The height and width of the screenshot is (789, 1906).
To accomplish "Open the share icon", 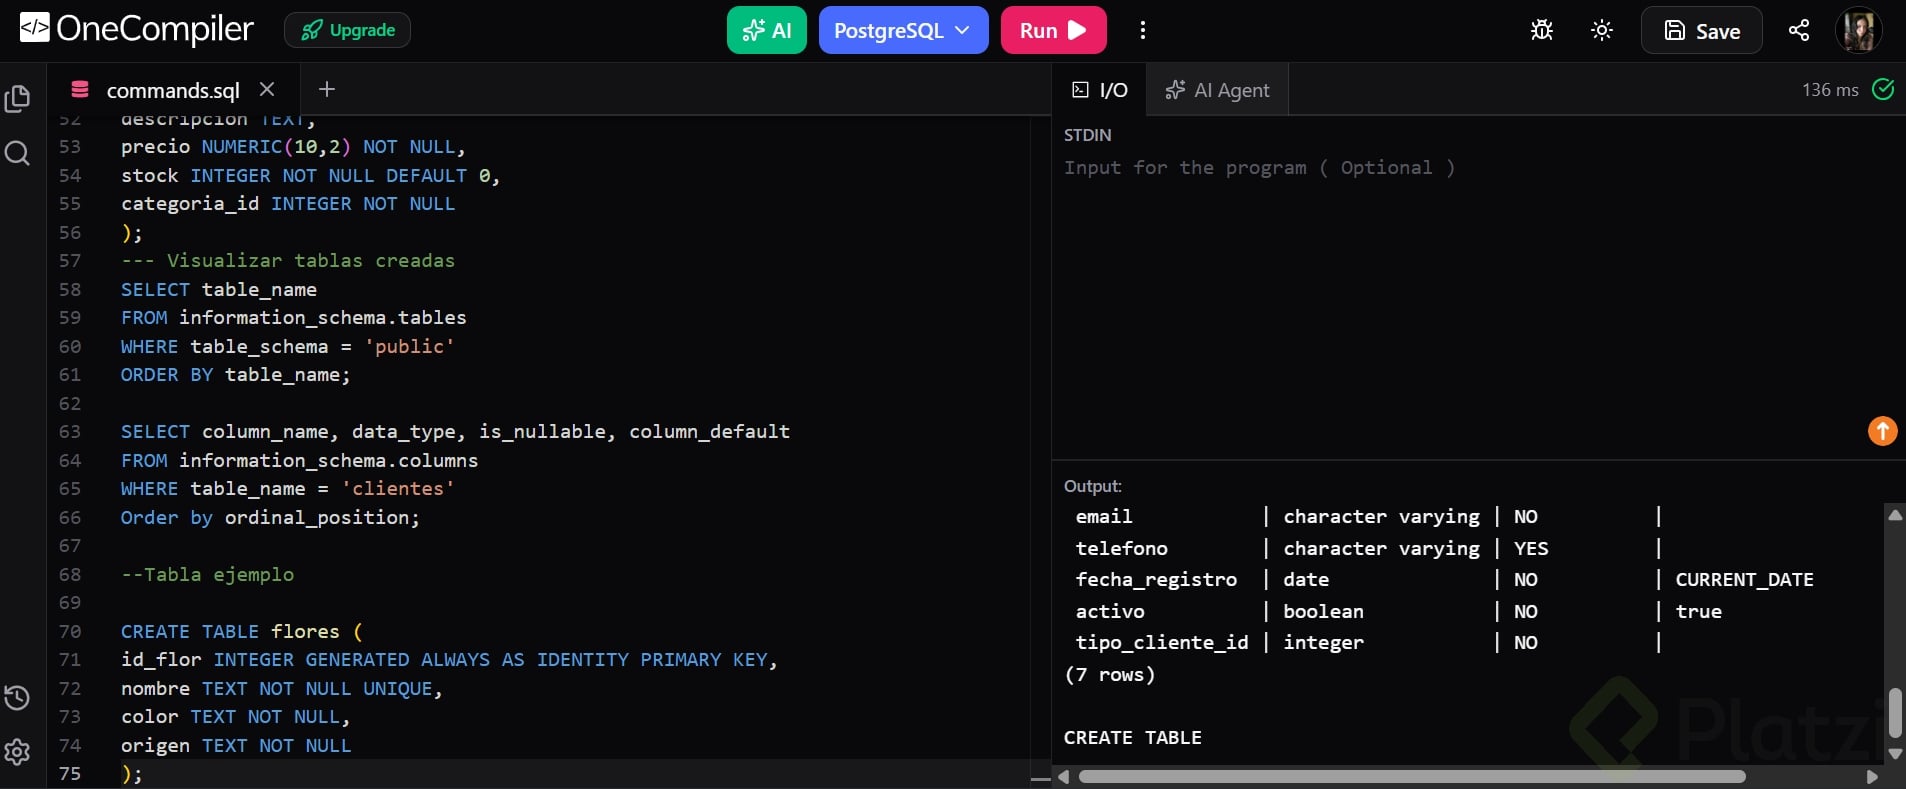I will [1799, 30].
